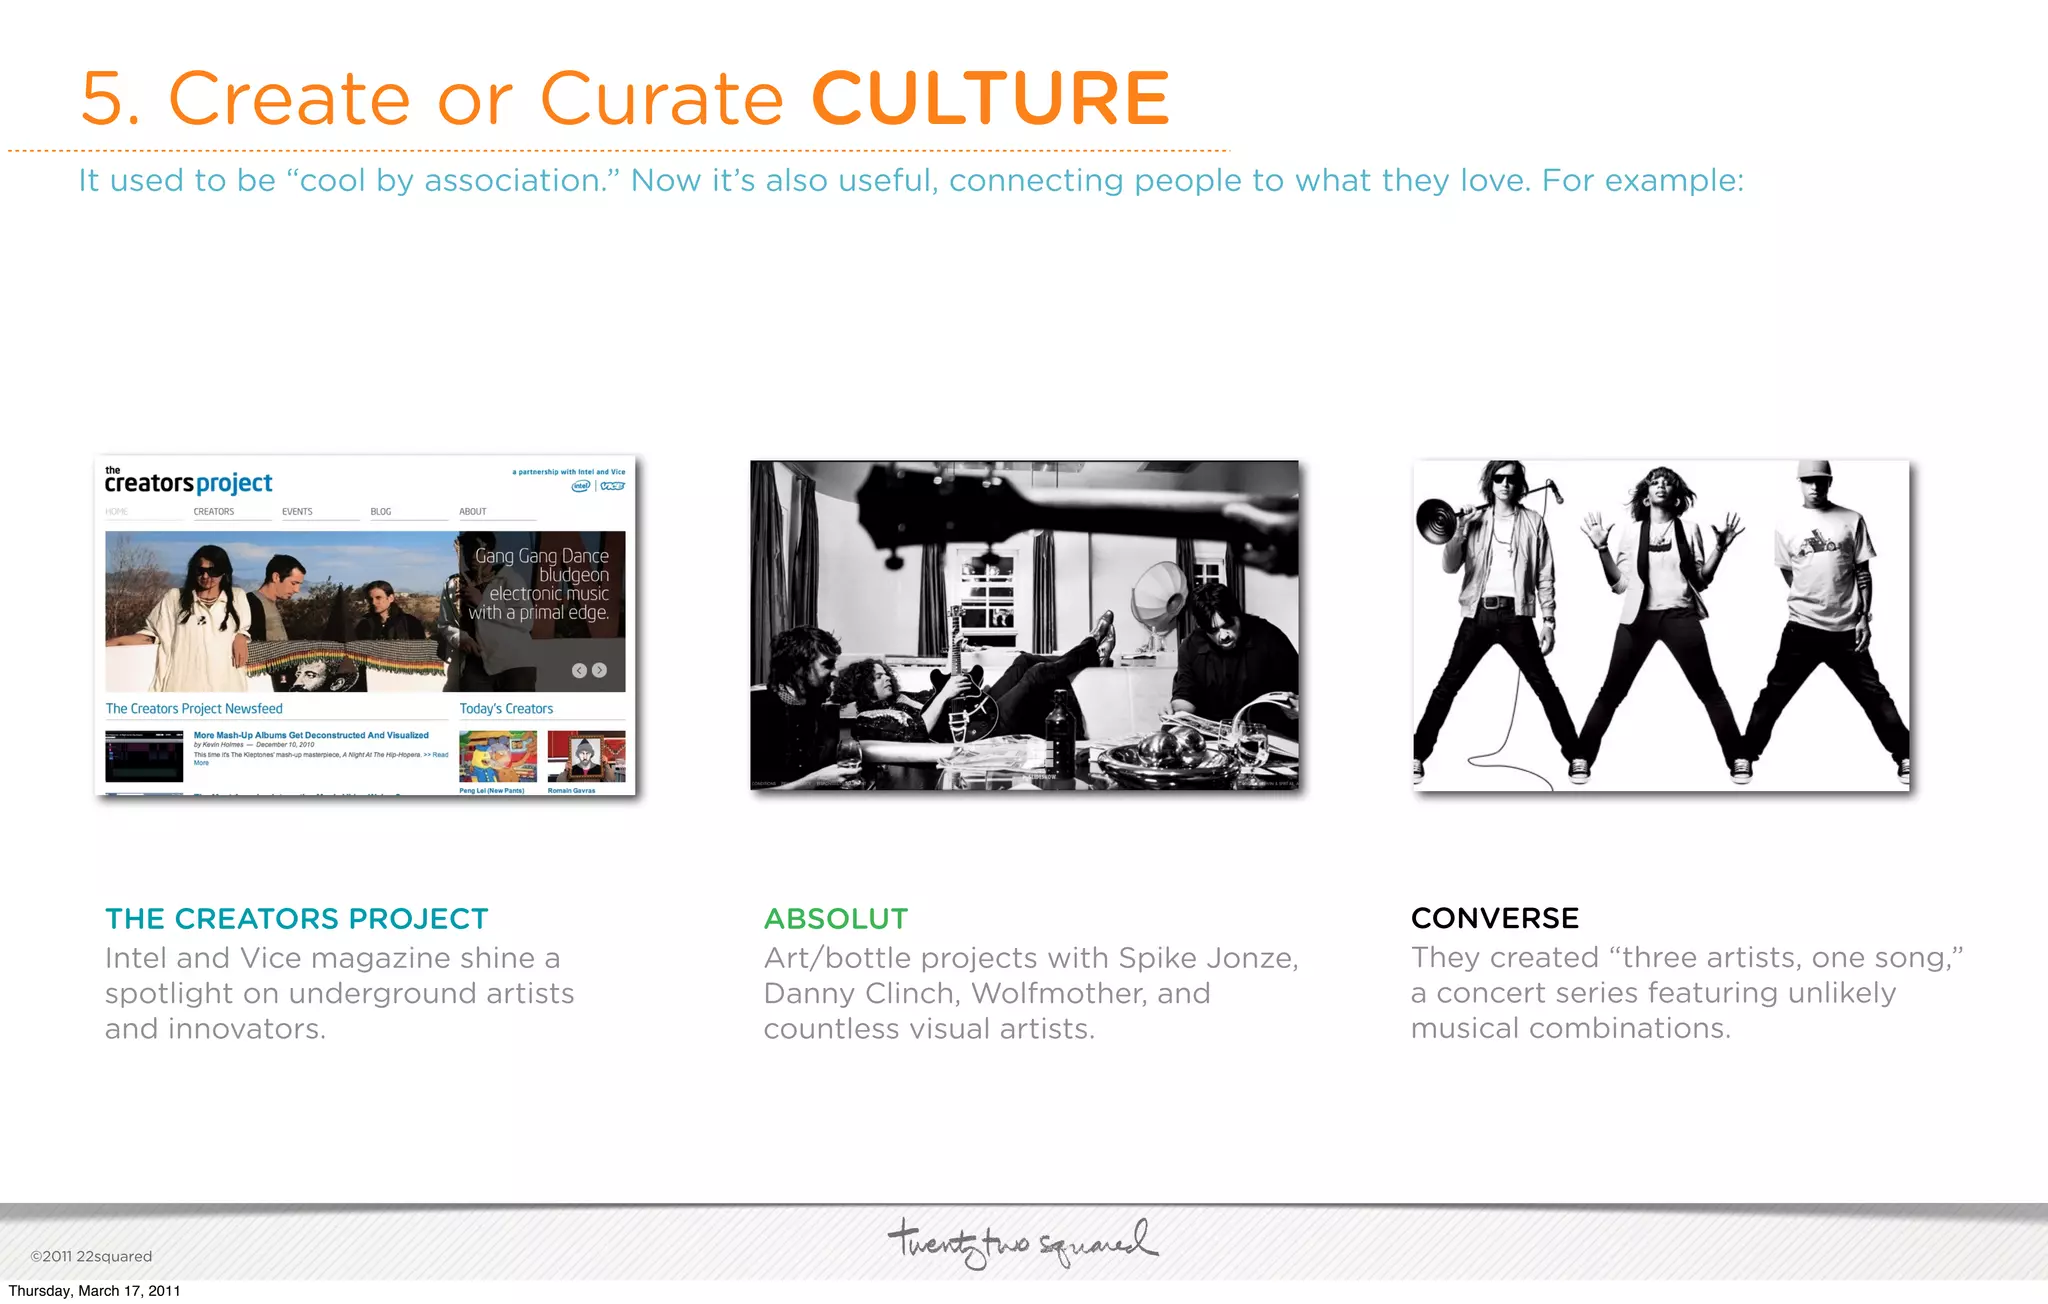Click the twenty two squared handwritten logo

(x=1023, y=1243)
